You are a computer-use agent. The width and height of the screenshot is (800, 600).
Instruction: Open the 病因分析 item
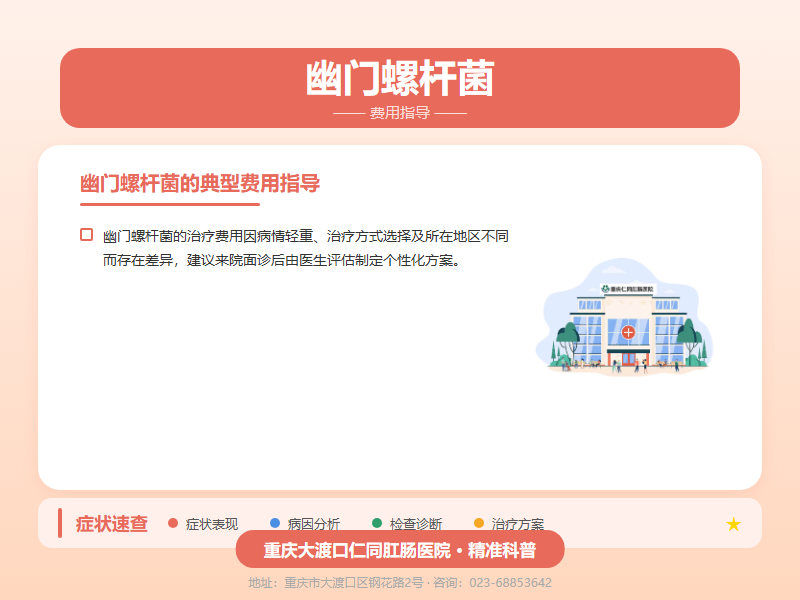(314, 524)
